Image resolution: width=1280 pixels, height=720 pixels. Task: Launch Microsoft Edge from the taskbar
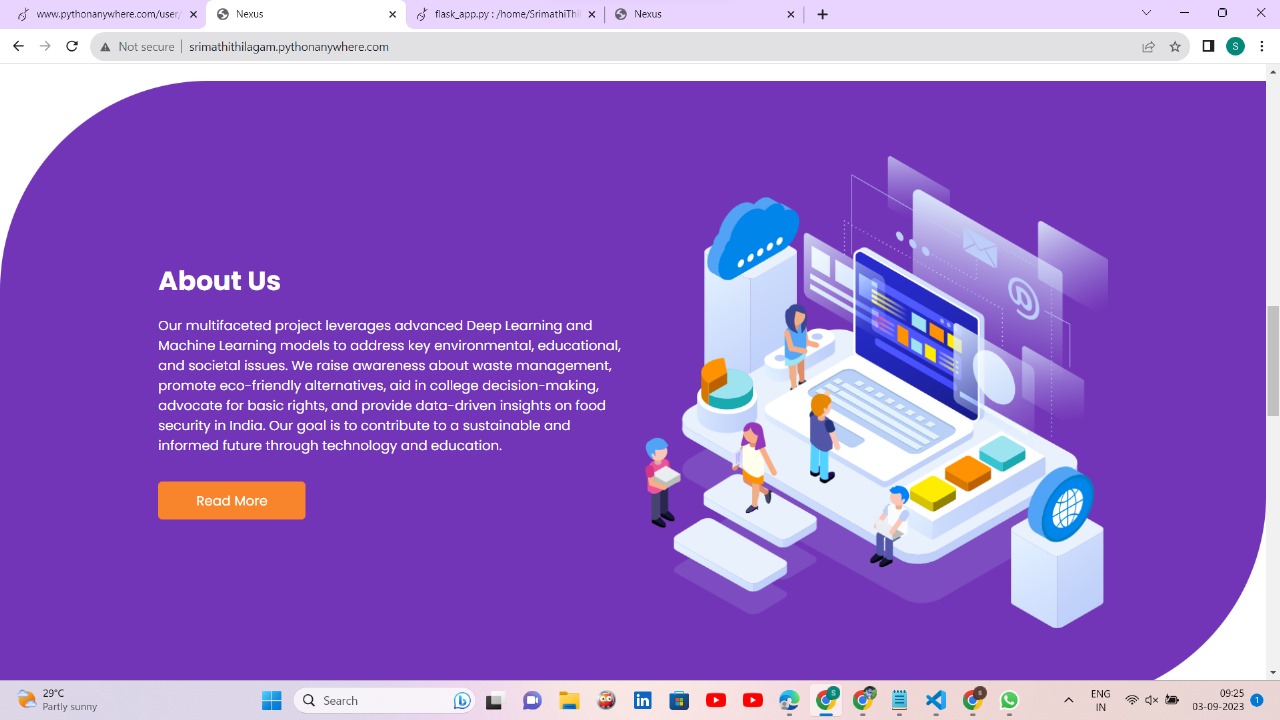click(789, 700)
